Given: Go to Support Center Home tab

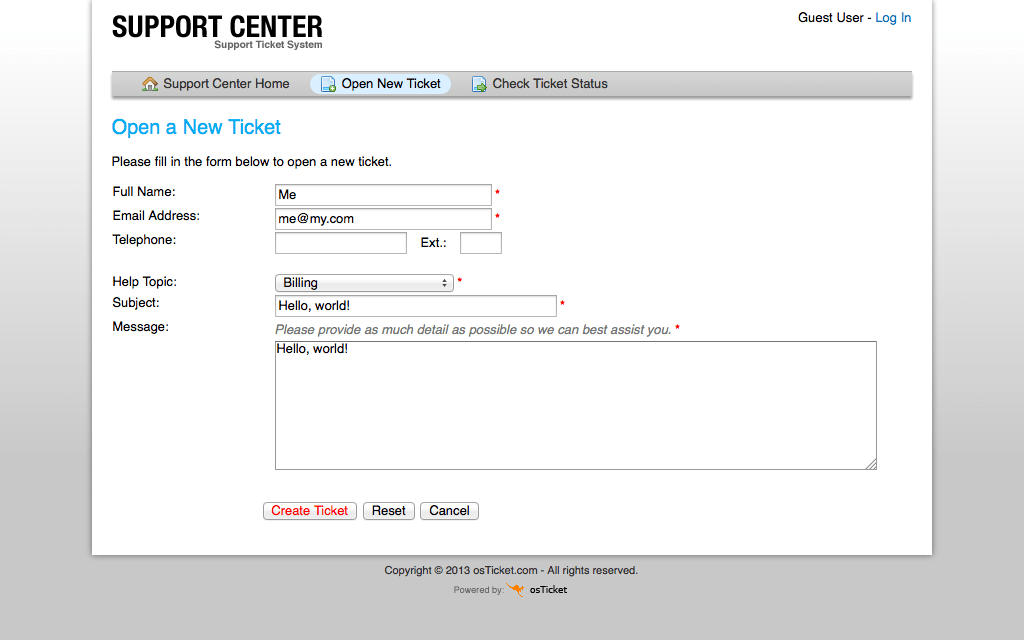Looking at the screenshot, I should click(226, 84).
